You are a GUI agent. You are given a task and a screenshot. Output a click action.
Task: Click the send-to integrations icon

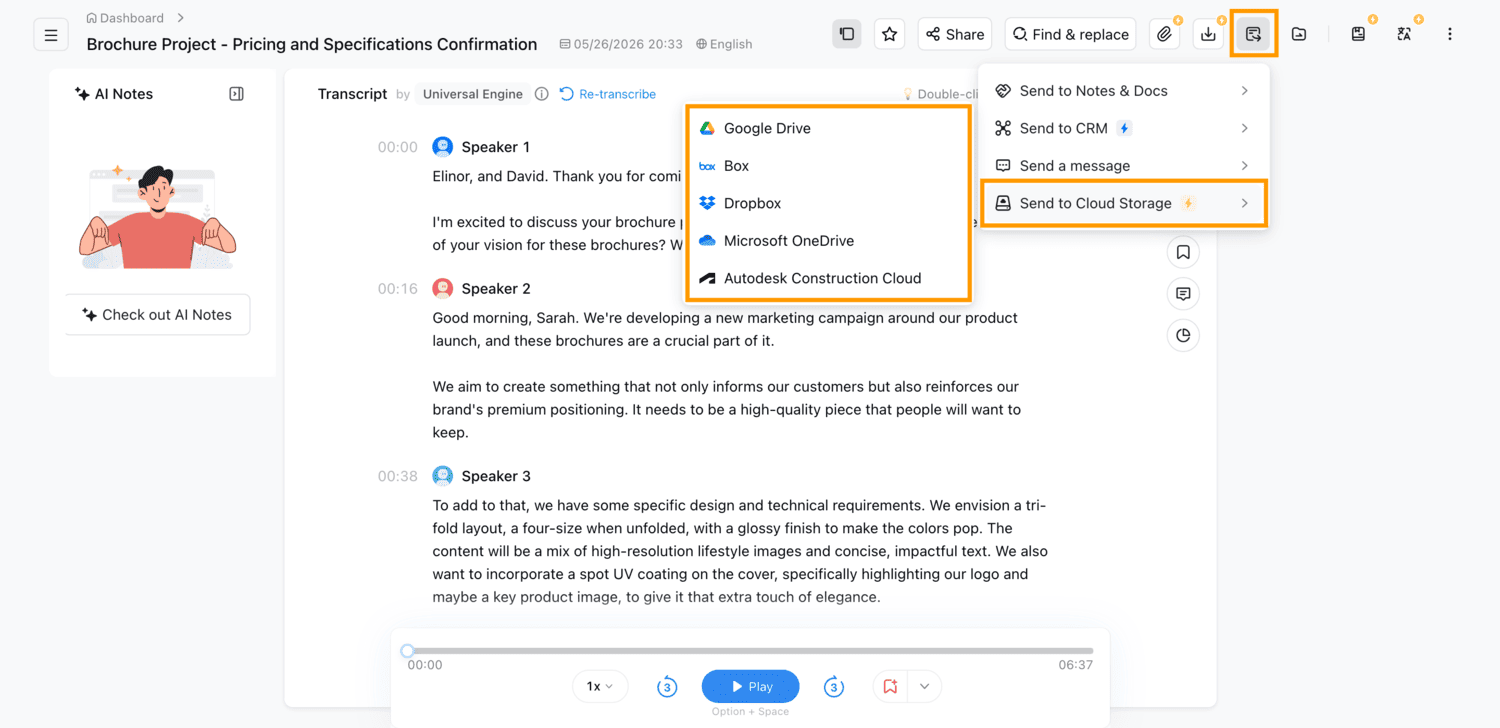coord(1253,34)
